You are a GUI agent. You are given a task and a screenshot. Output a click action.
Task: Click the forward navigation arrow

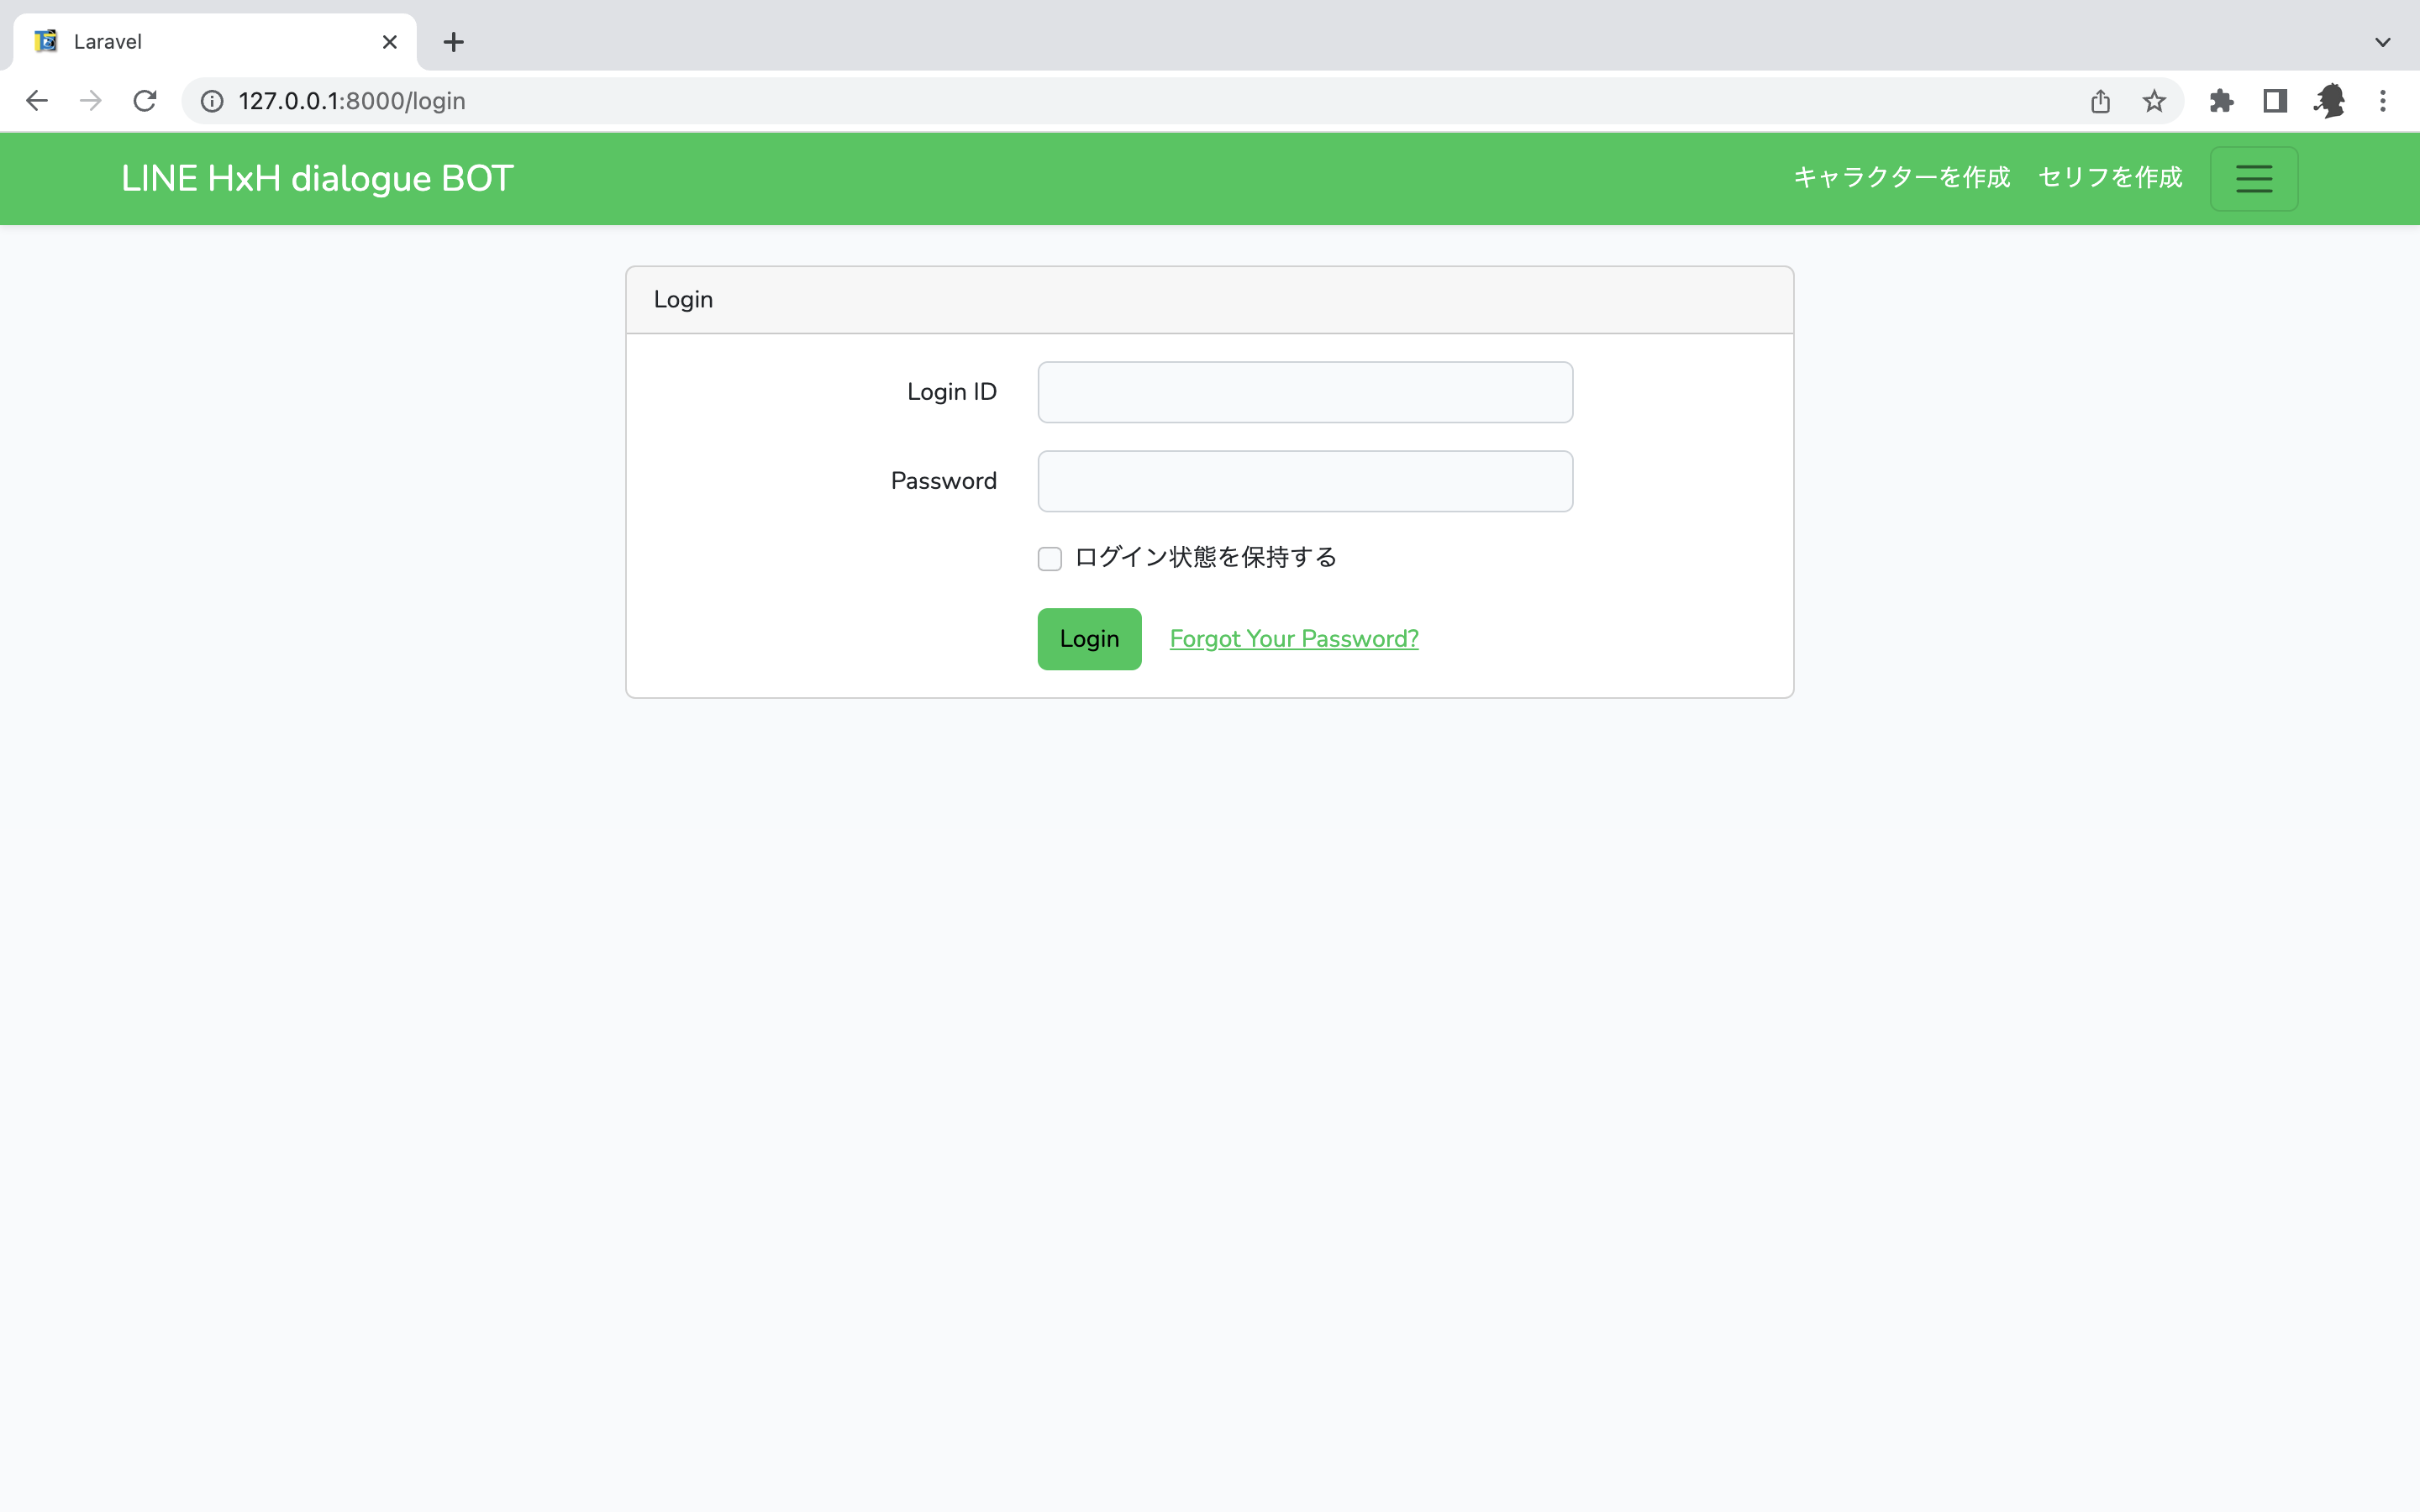(90, 100)
